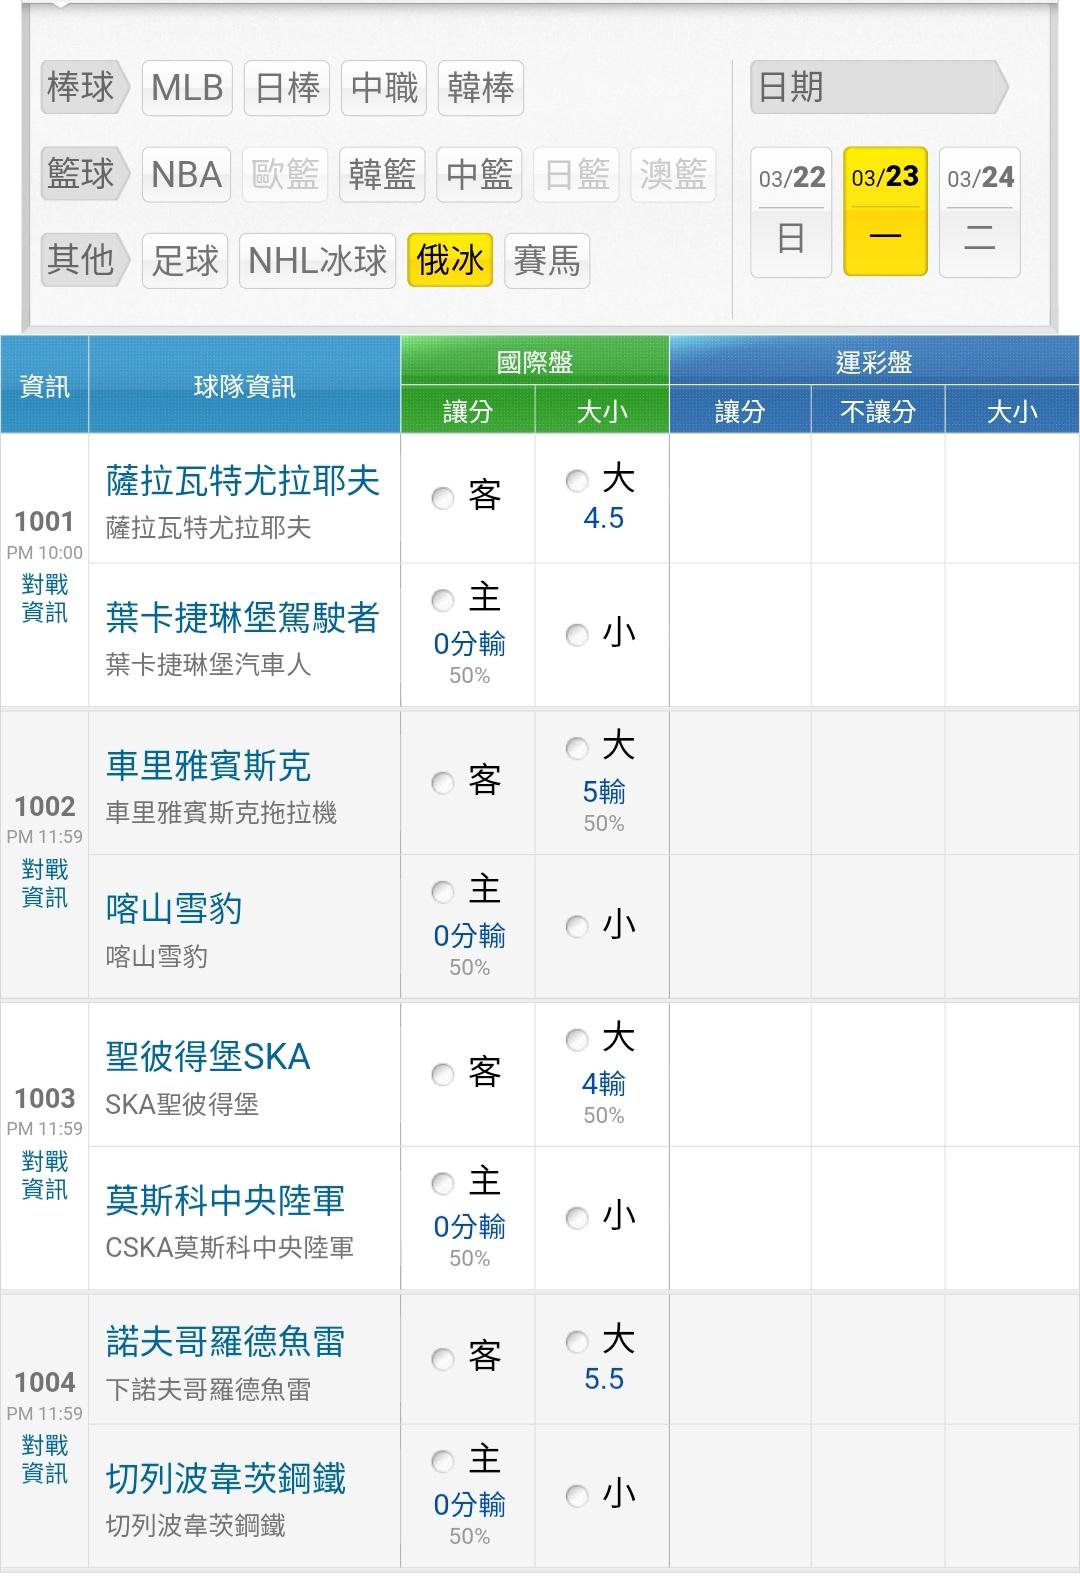Select the MLB baseball league filter
1080x1582 pixels.
tap(187, 88)
